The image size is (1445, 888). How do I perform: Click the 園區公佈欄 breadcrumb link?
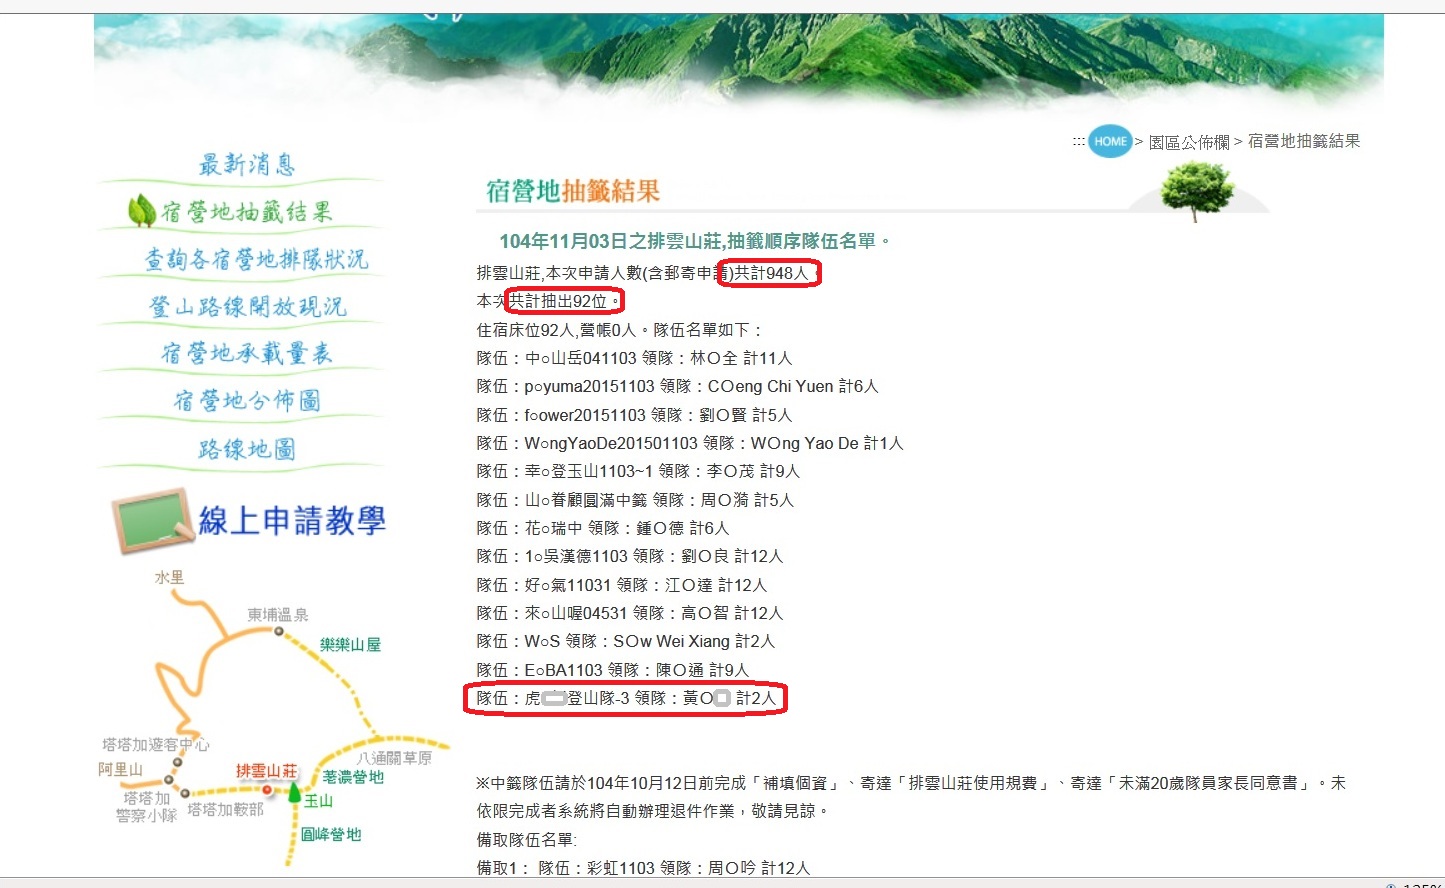tap(1188, 142)
